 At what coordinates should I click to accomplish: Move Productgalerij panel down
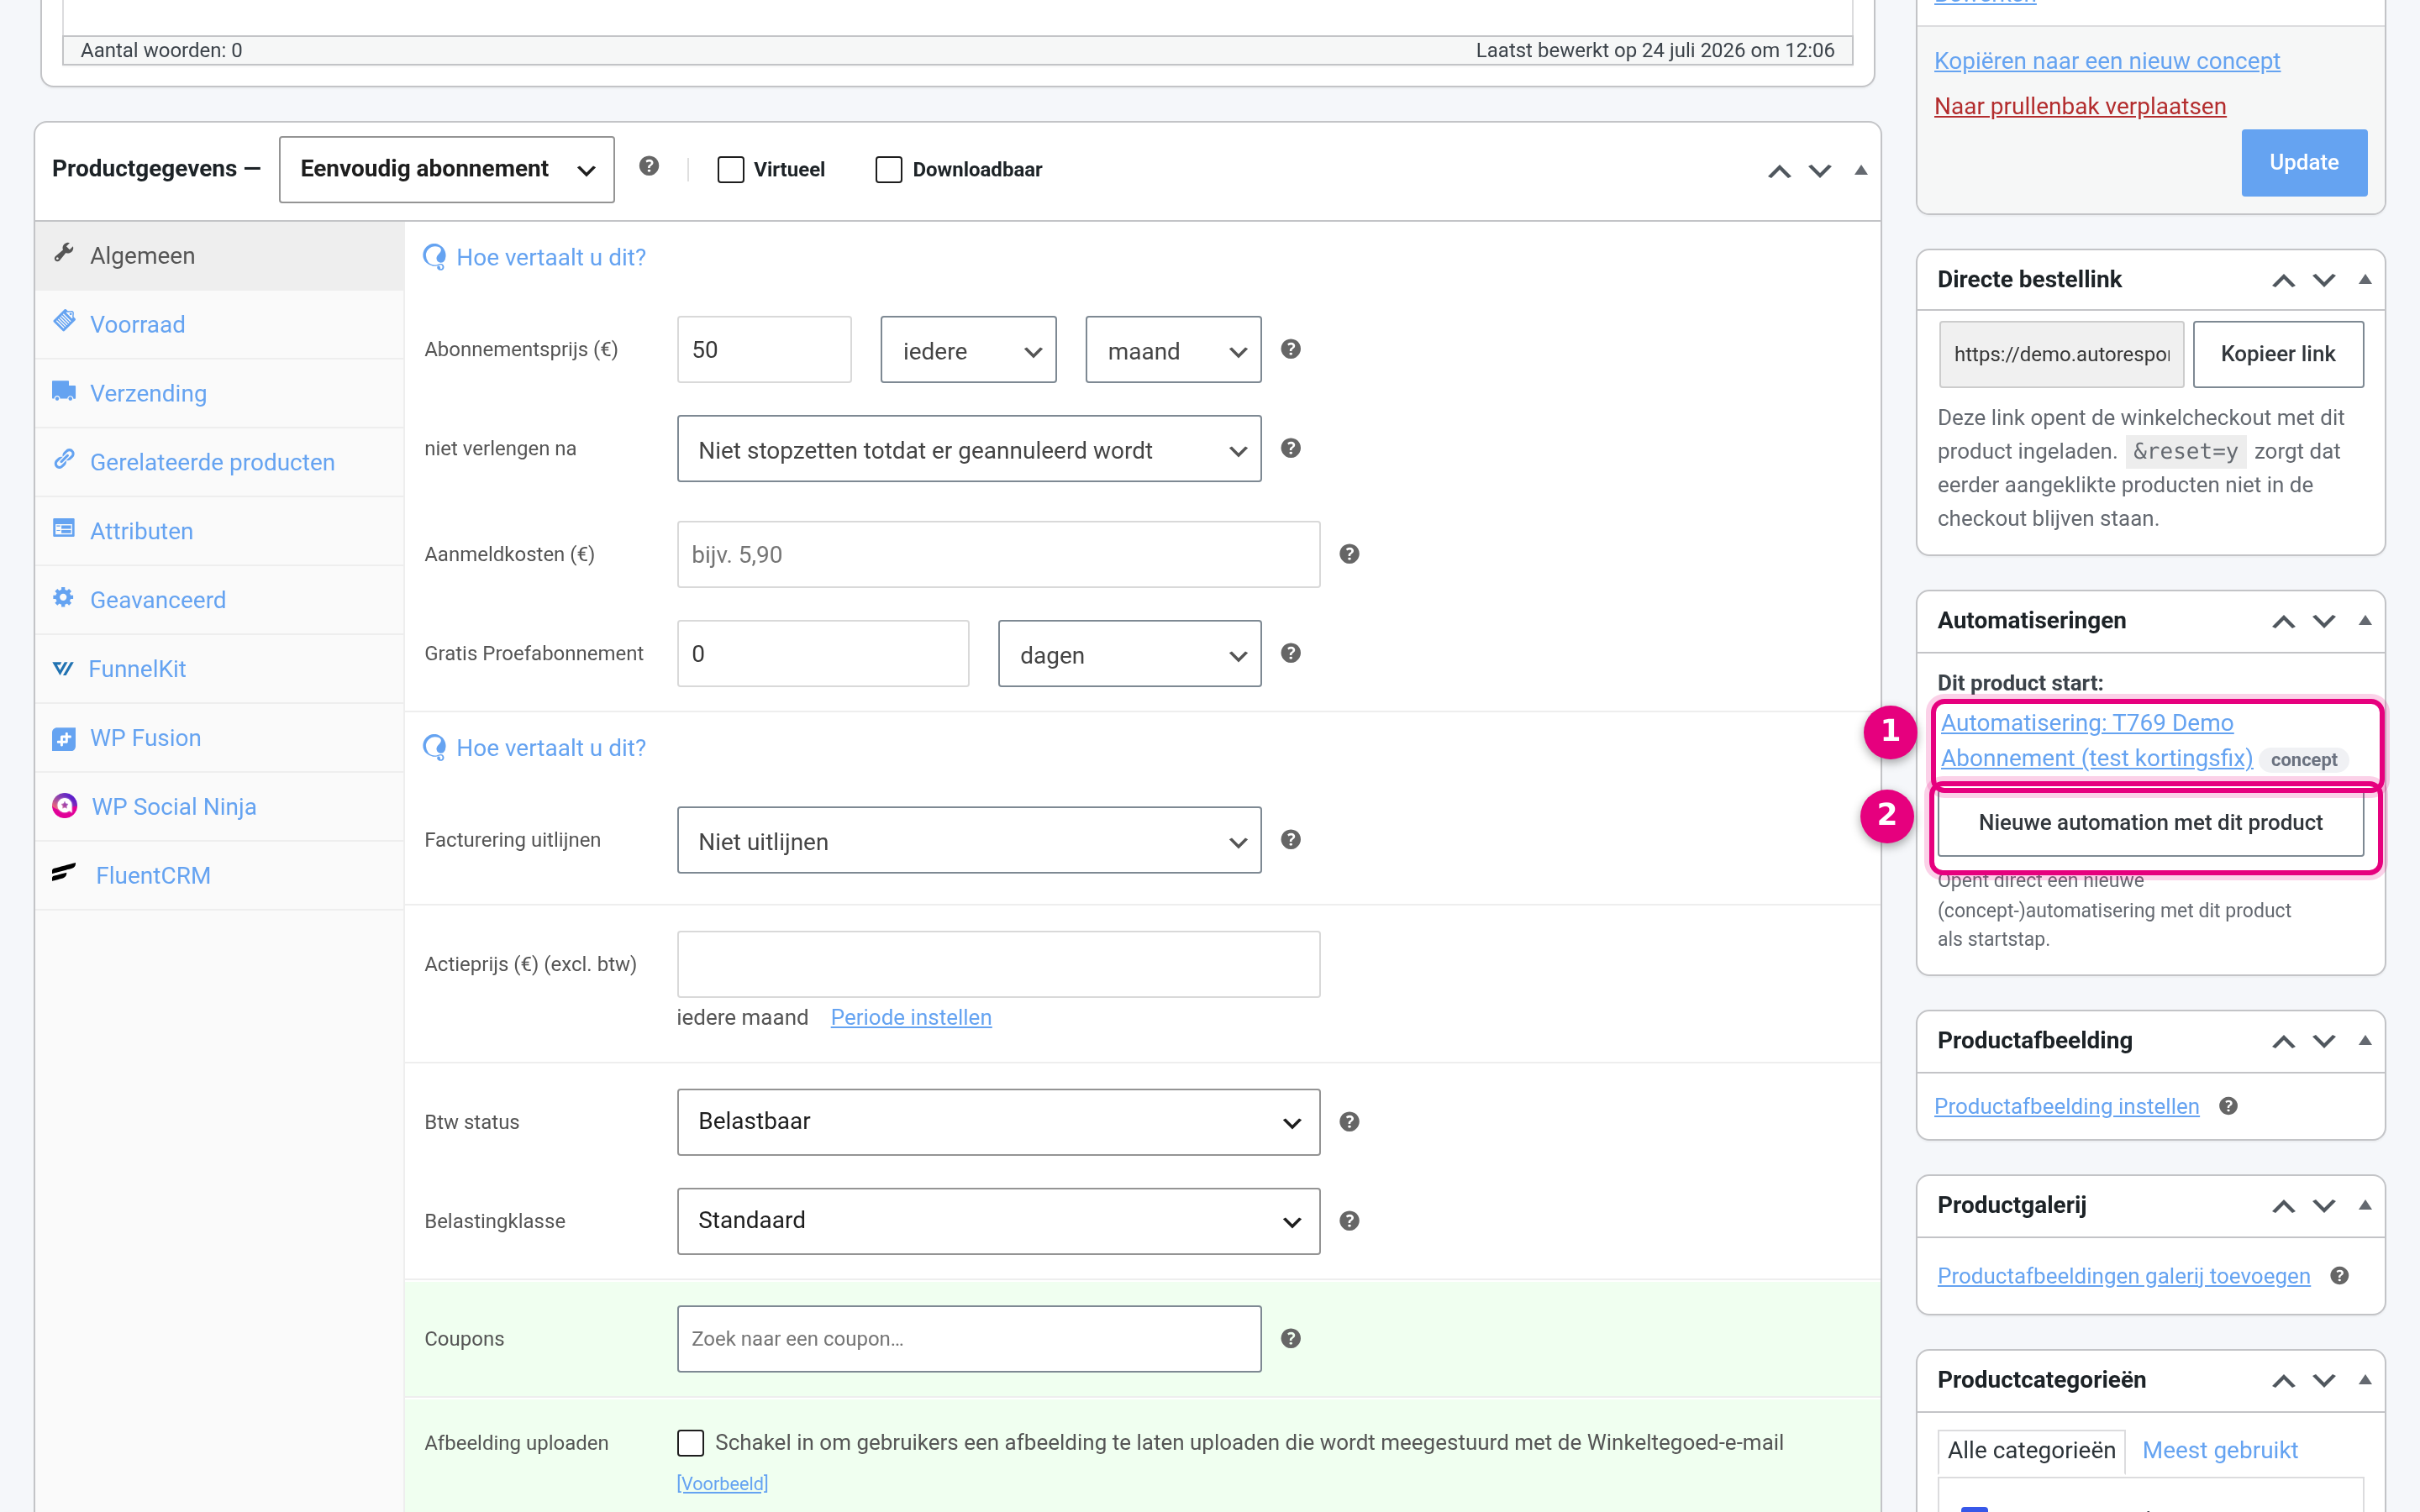pyautogui.click(x=2324, y=1206)
